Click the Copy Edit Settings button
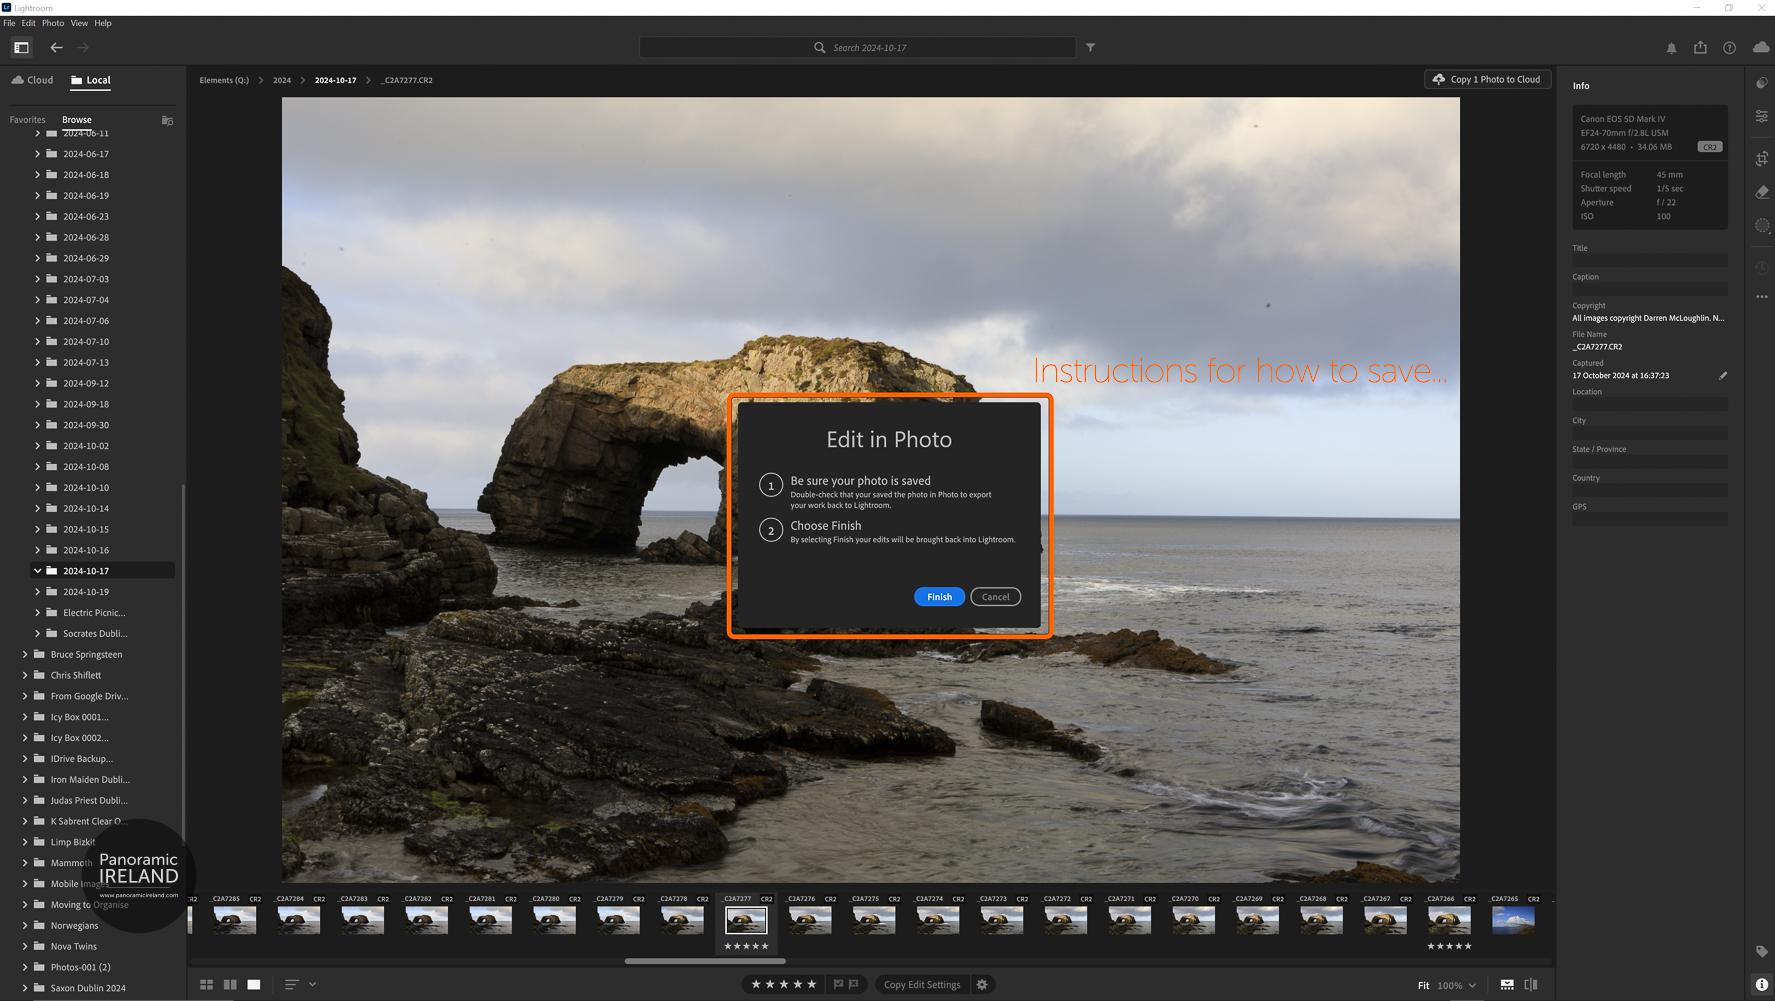The height and width of the screenshot is (1001, 1775). [x=922, y=985]
